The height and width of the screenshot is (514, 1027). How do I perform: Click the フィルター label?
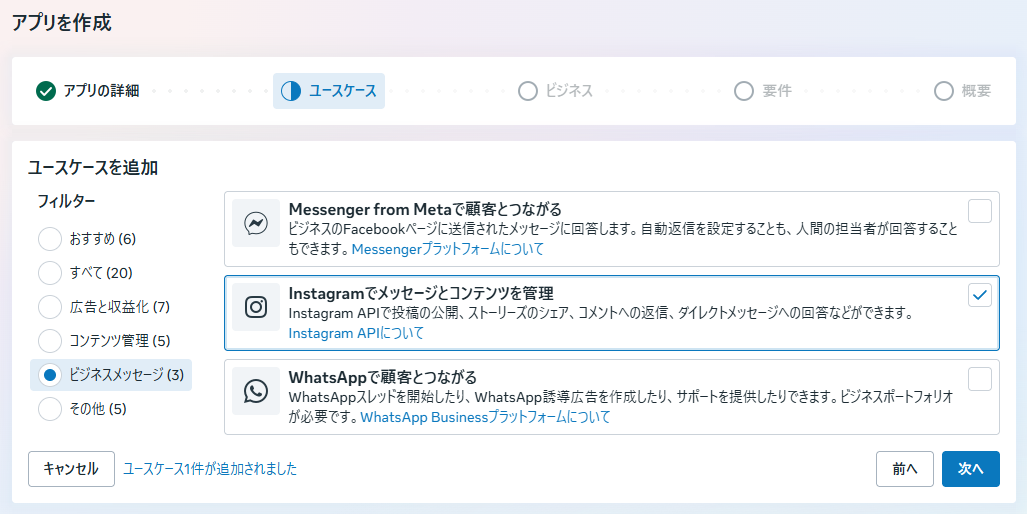(66, 202)
